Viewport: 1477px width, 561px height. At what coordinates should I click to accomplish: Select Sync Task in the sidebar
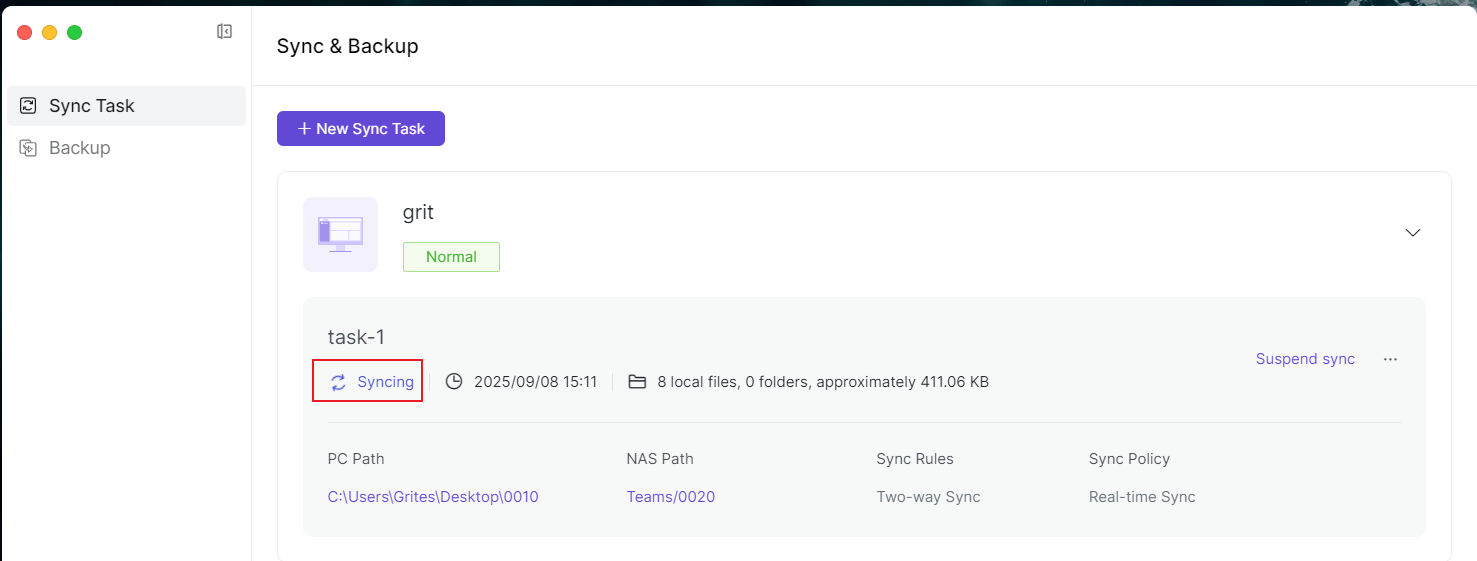tap(92, 106)
